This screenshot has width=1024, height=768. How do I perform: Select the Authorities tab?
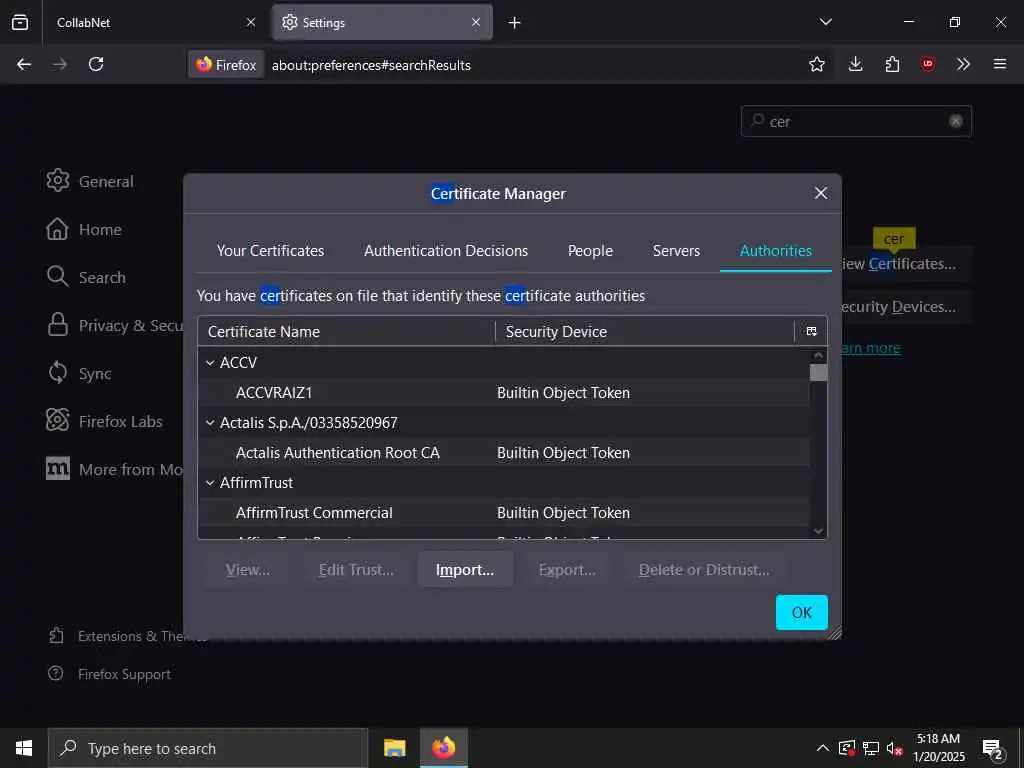[776, 251]
